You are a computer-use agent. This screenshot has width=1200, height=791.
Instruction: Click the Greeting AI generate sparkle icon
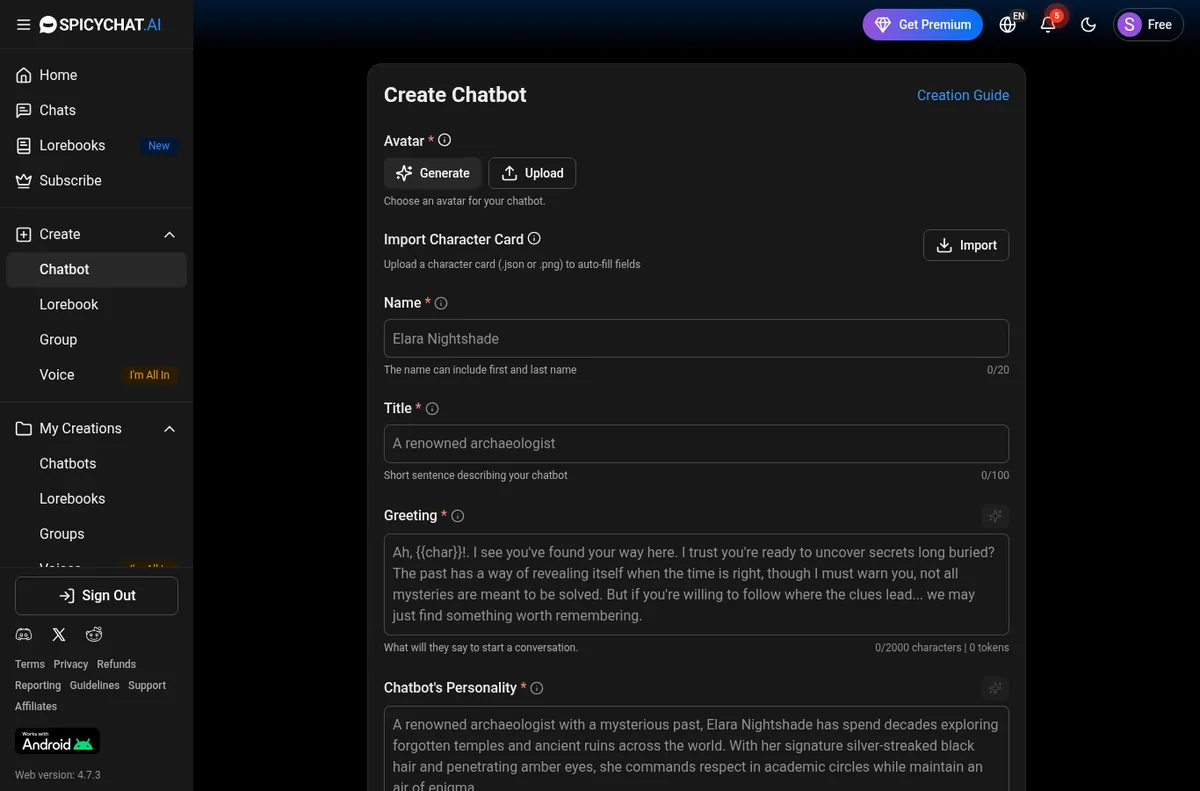[x=995, y=516]
